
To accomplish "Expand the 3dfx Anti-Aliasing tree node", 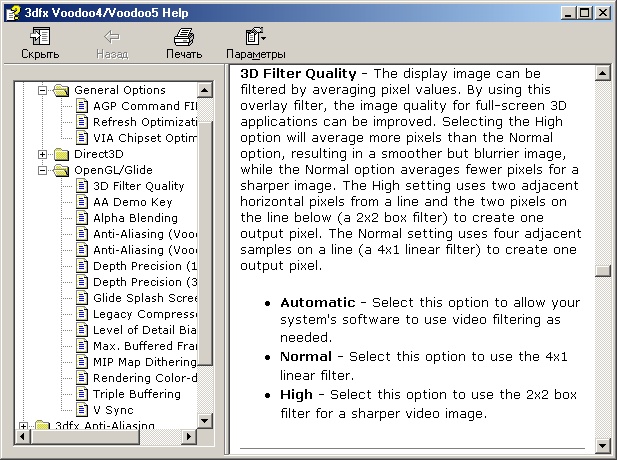I will pos(23,426).
